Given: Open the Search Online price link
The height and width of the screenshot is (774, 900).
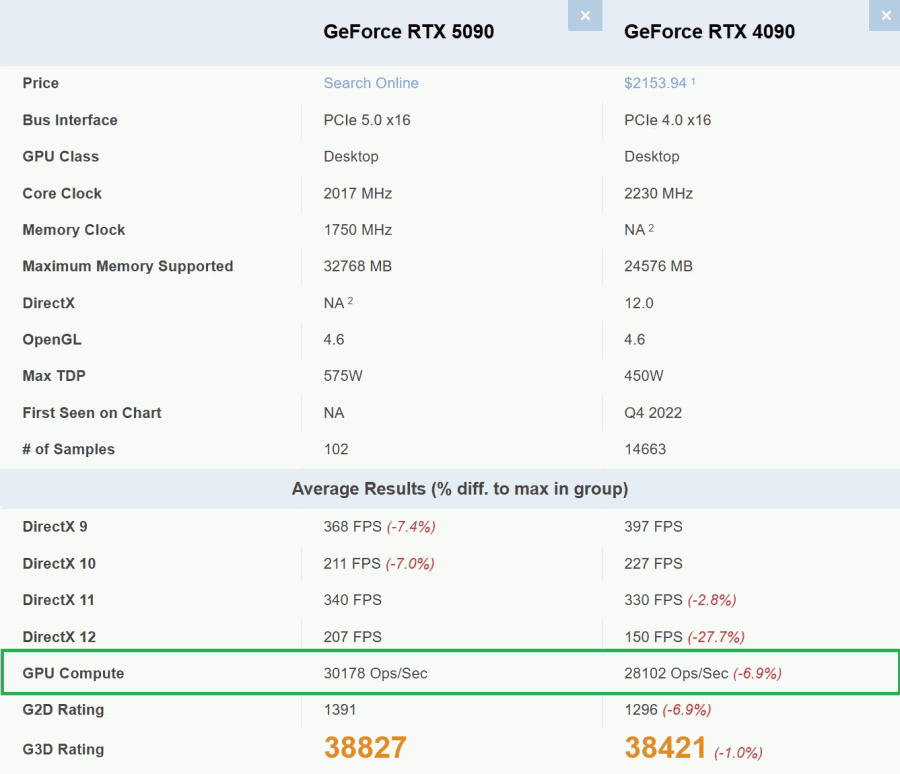Looking at the screenshot, I should click(371, 83).
